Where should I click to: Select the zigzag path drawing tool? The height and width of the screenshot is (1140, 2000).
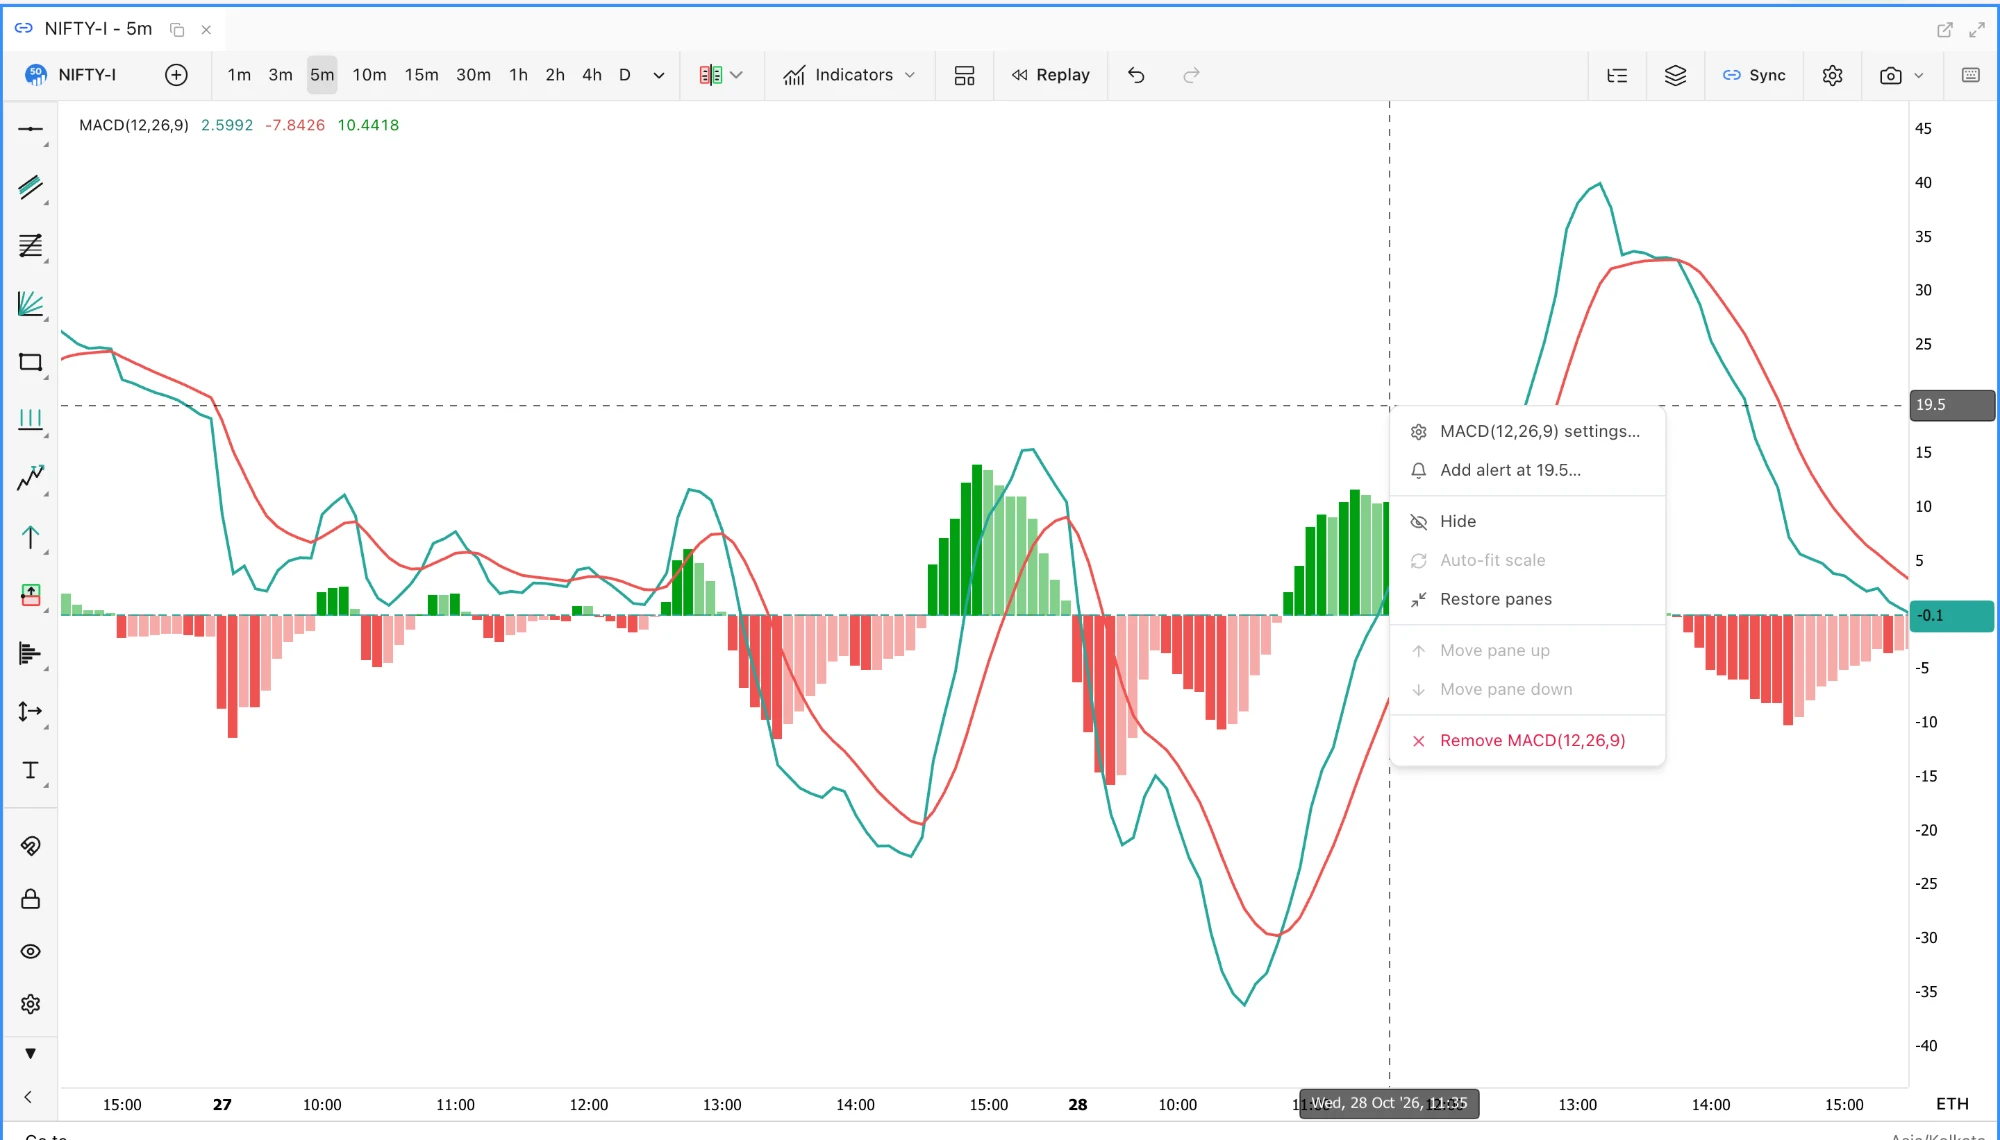click(31, 478)
